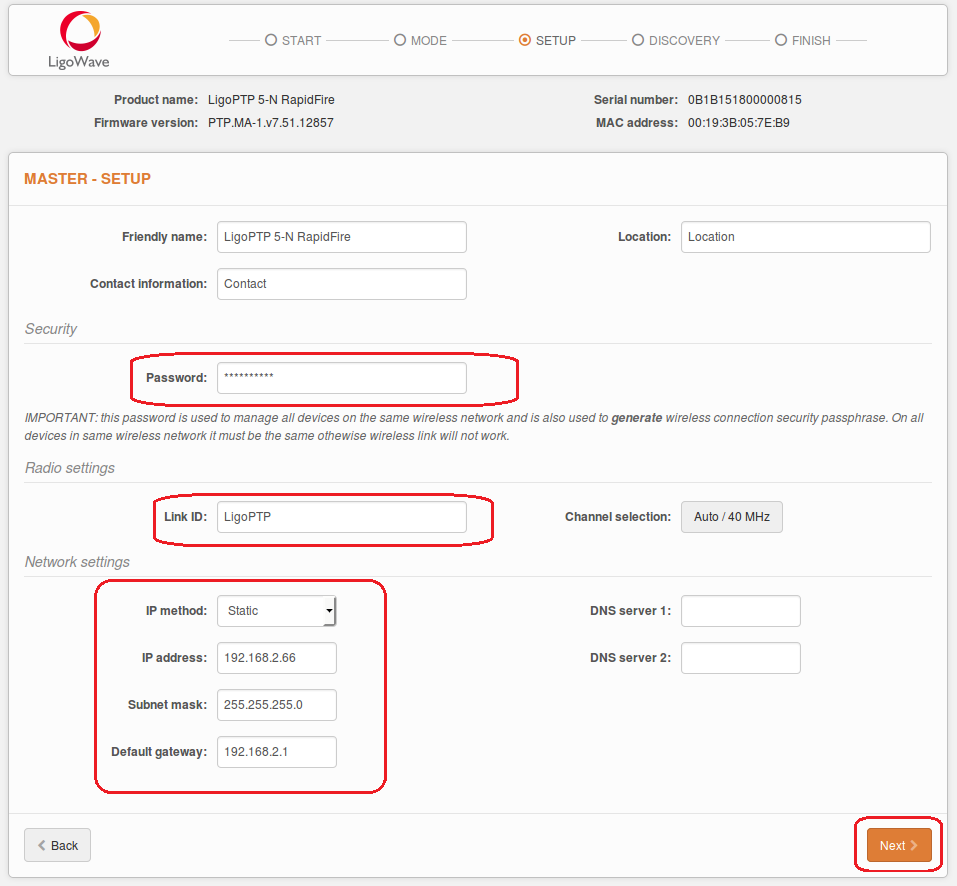
Task: Click product name LigoPTP 5-N RapidFire text
Action: (271, 99)
